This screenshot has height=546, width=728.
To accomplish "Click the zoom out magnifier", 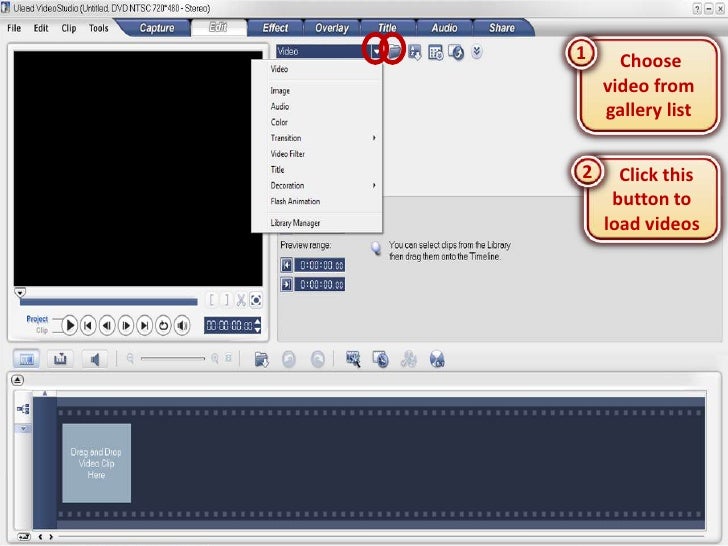I will click(130, 358).
